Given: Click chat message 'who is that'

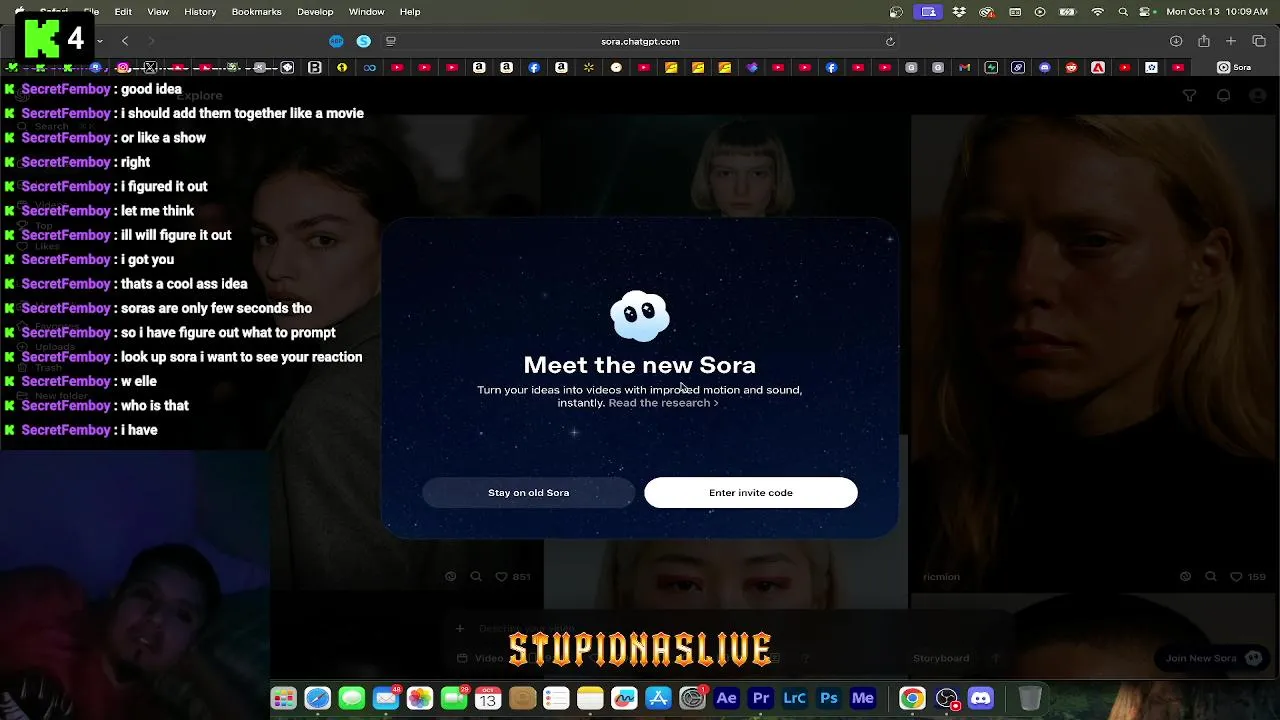Looking at the screenshot, I should [154, 405].
